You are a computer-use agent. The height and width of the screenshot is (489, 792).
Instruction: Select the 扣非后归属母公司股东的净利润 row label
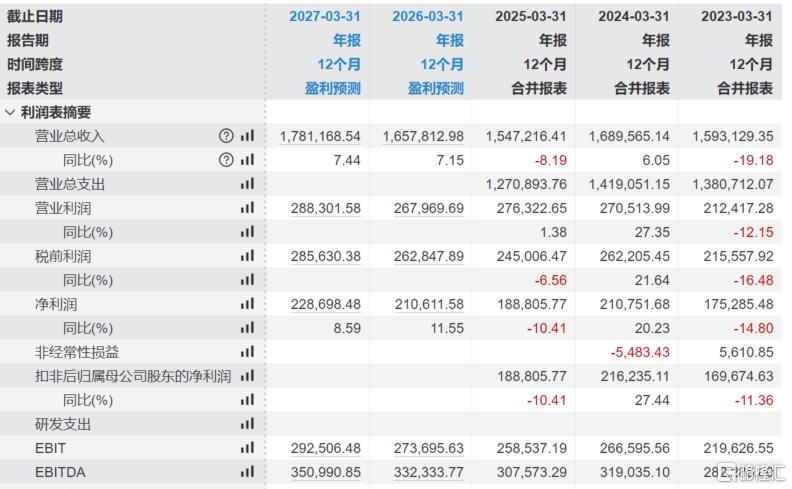click(133, 376)
